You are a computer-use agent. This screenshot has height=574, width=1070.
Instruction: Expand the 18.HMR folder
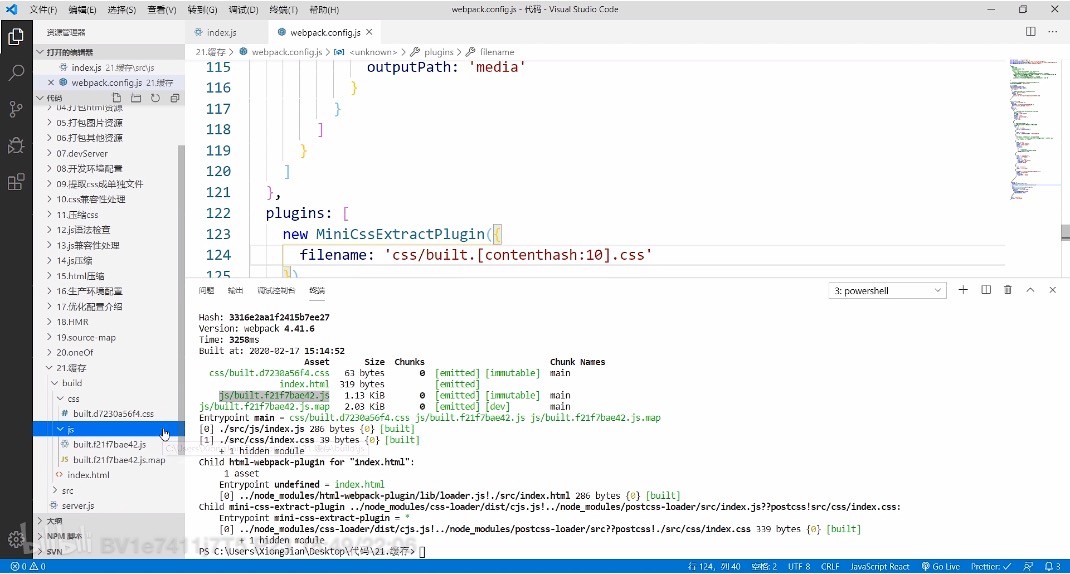click(109, 322)
